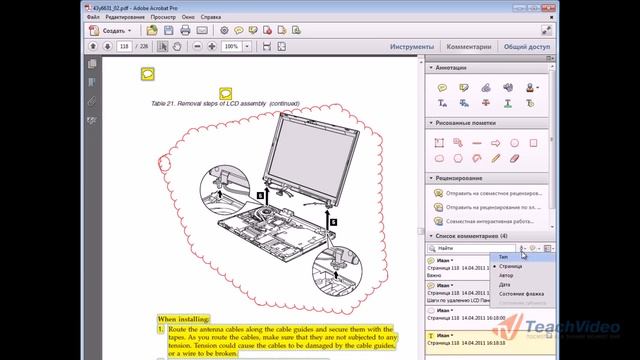Viewport: 640px width, 360px height.
Task: Sort comments by Автор
Action: coord(522,276)
